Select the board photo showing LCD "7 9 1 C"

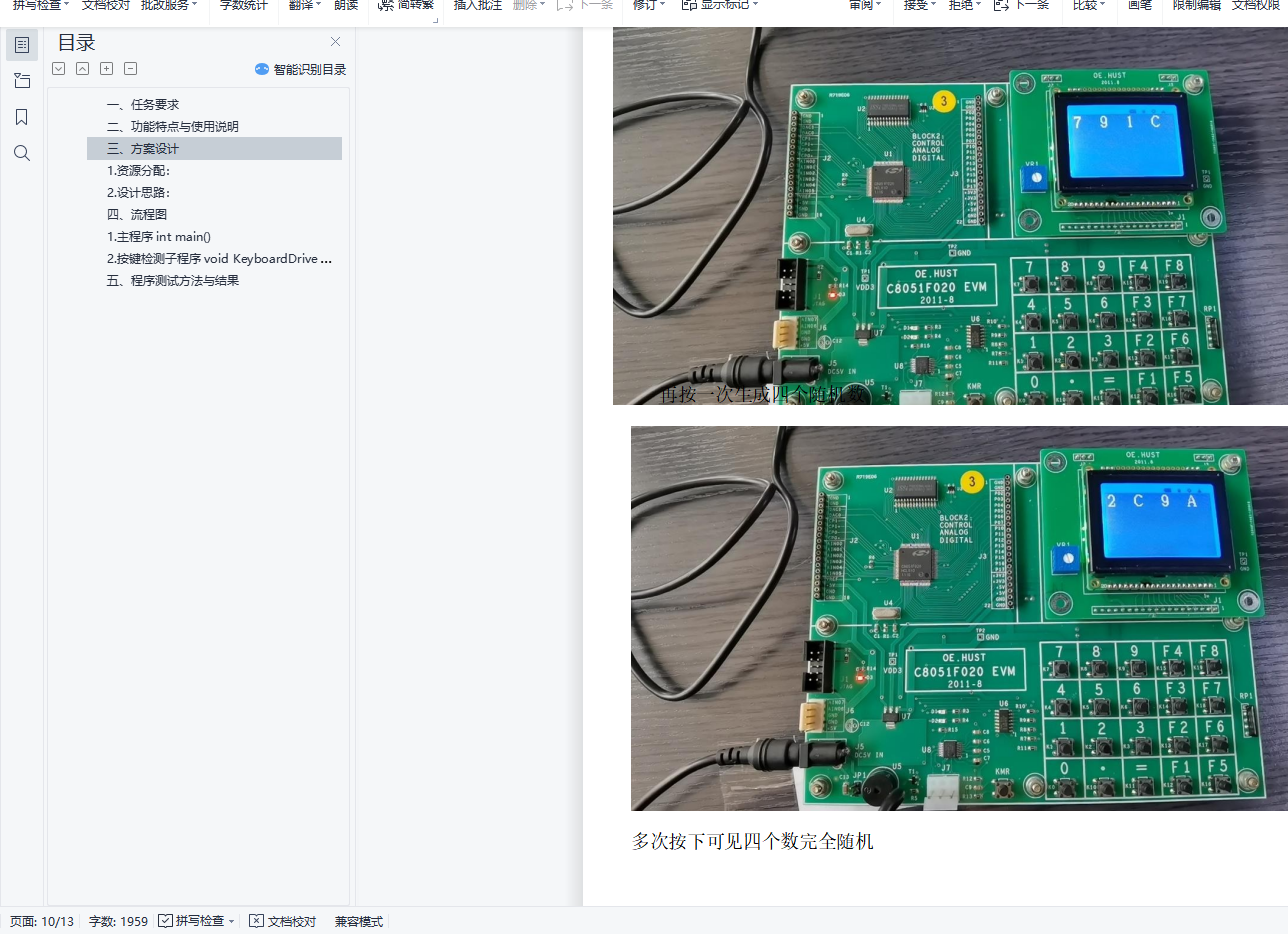tap(950, 216)
